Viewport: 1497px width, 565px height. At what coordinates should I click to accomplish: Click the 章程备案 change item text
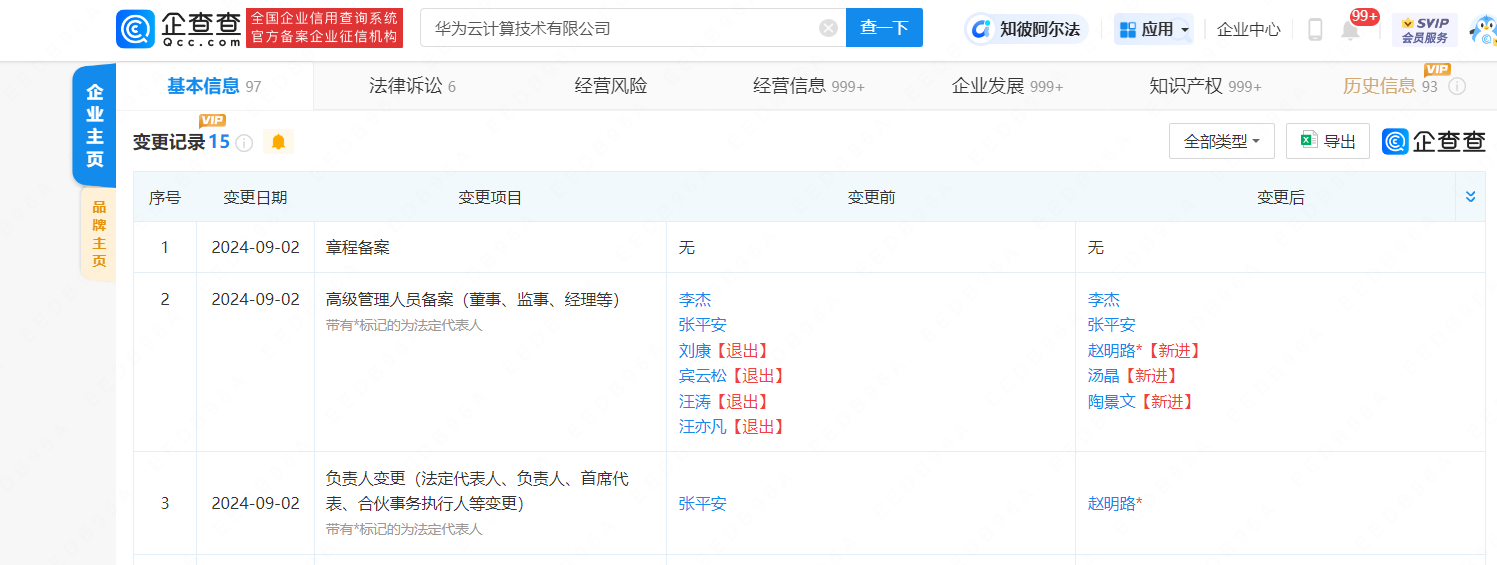358,247
